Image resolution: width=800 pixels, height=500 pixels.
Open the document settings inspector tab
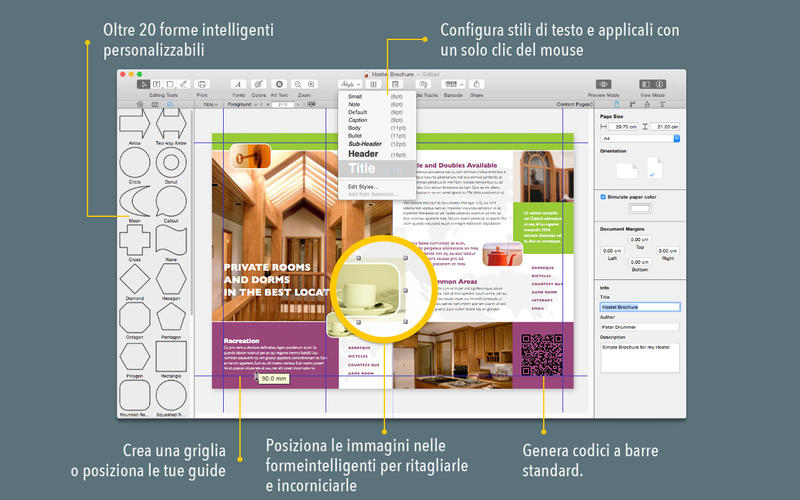(x=616, y=104)
